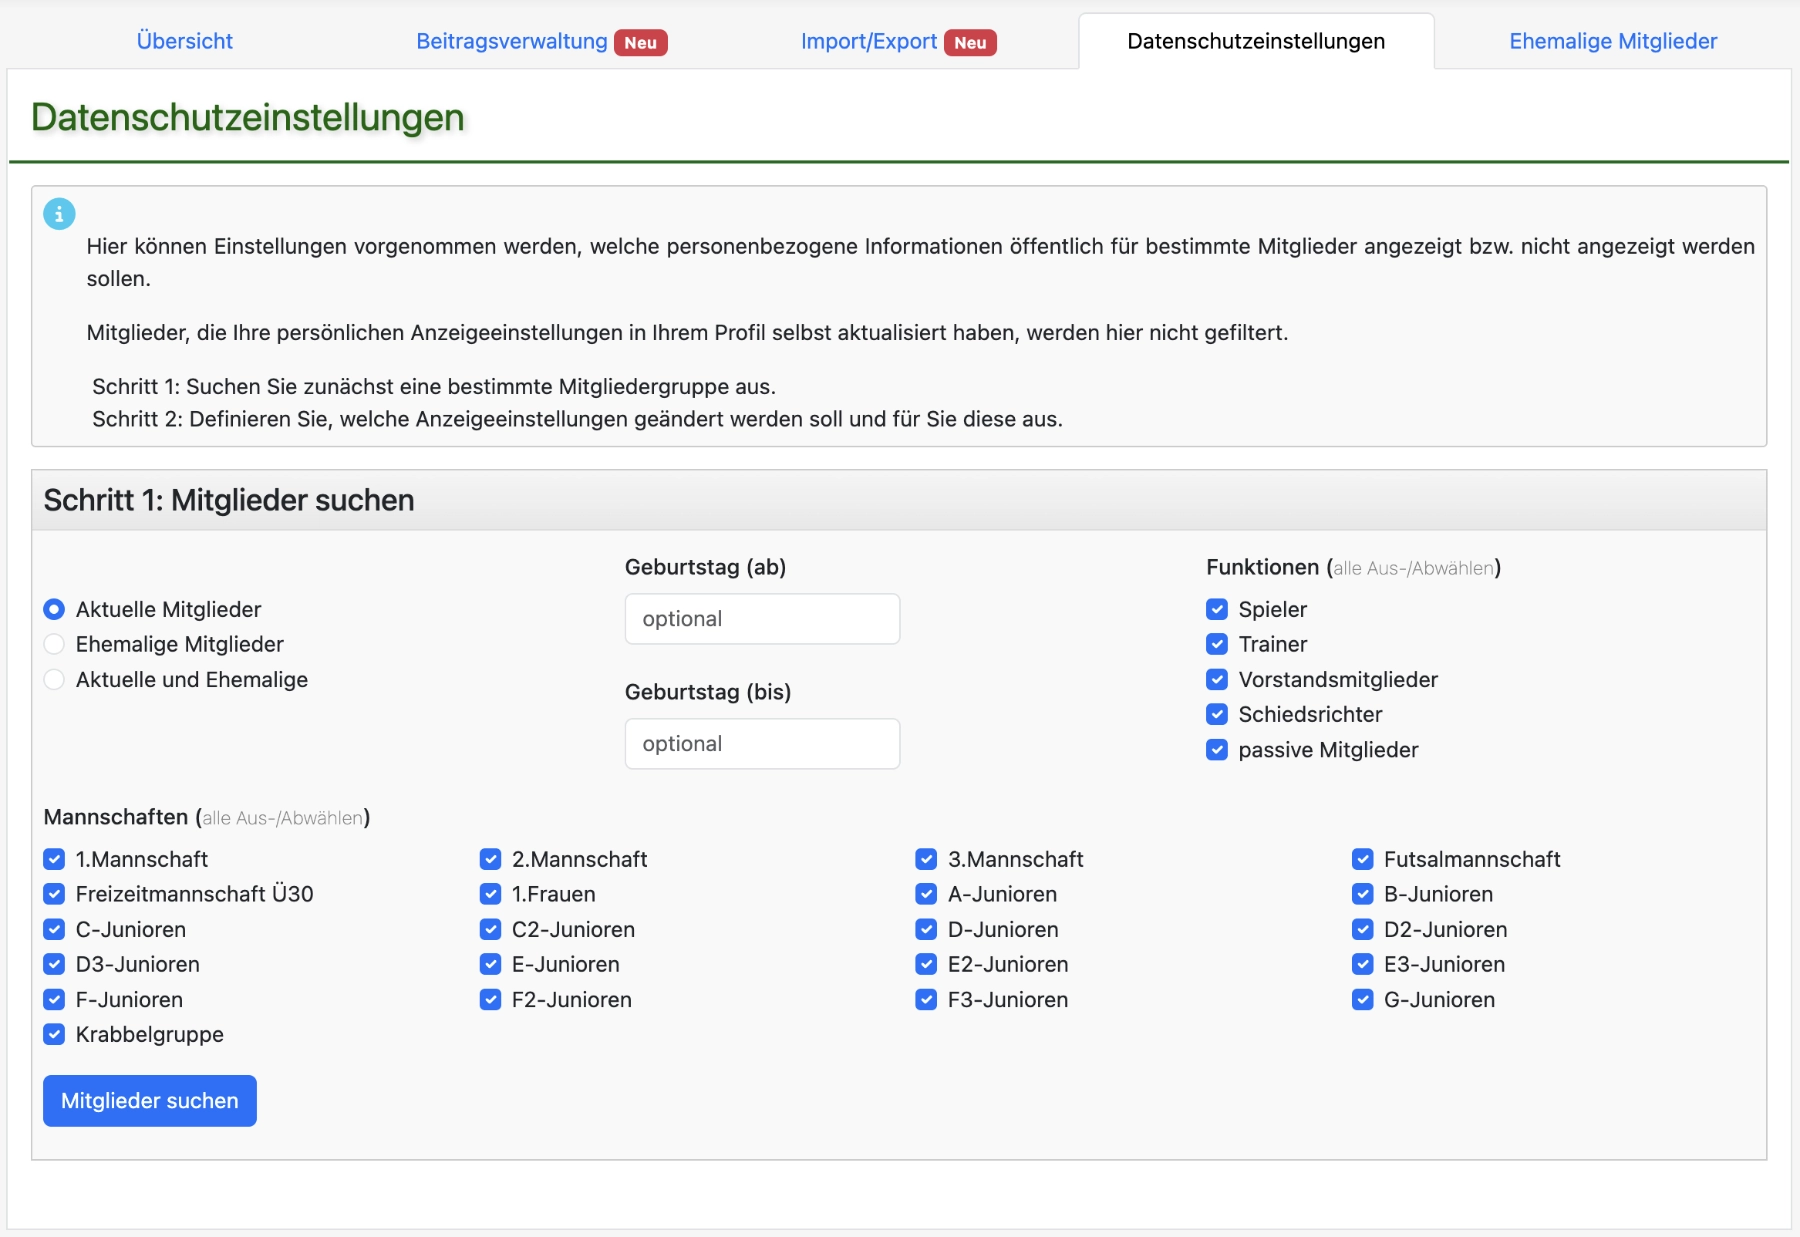Viewport: 1800px width, 1237px height.
Task: Uncheck the Schiedsrichter function
Action: click(x=1216, y=714)
